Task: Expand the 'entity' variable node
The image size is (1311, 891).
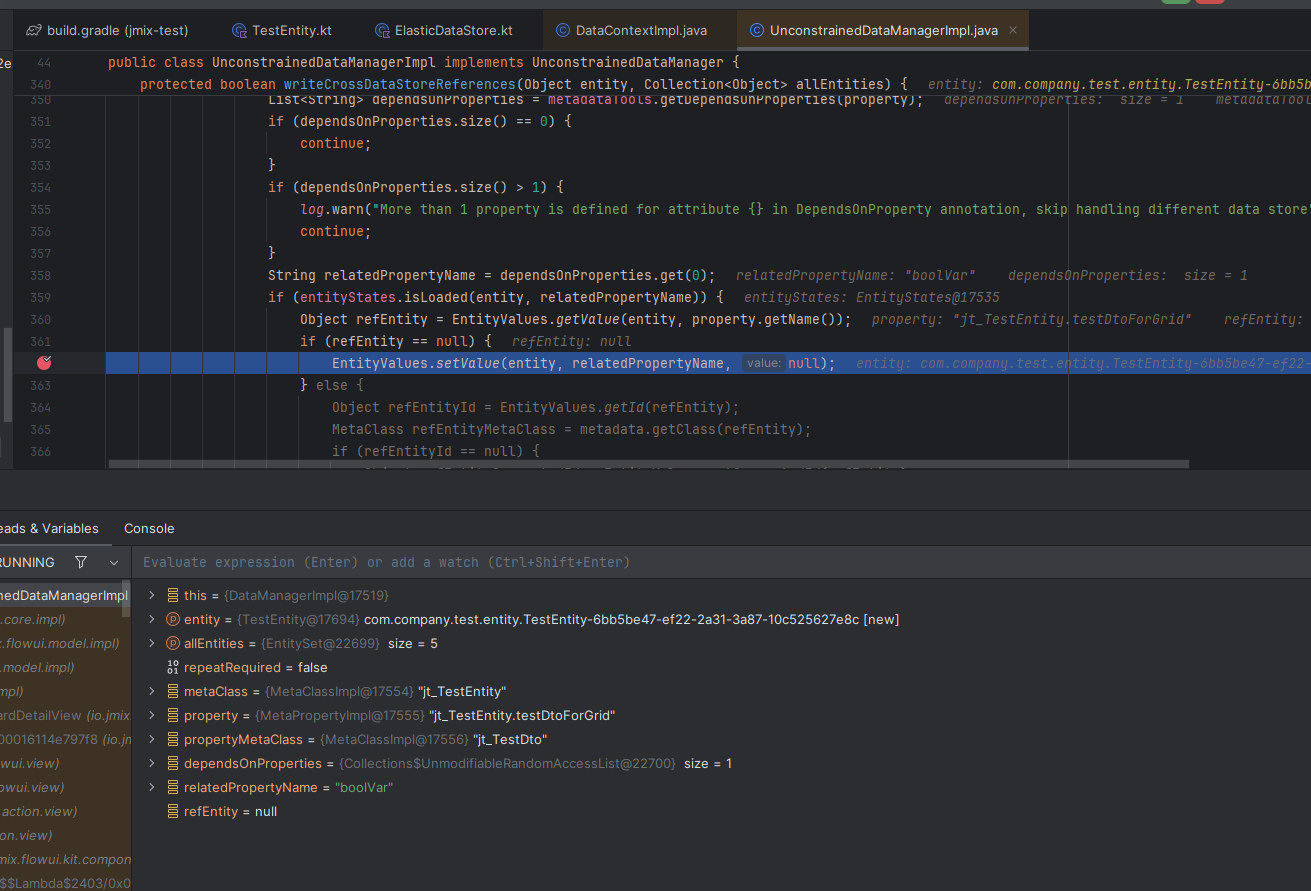Action: click(152, 620)
